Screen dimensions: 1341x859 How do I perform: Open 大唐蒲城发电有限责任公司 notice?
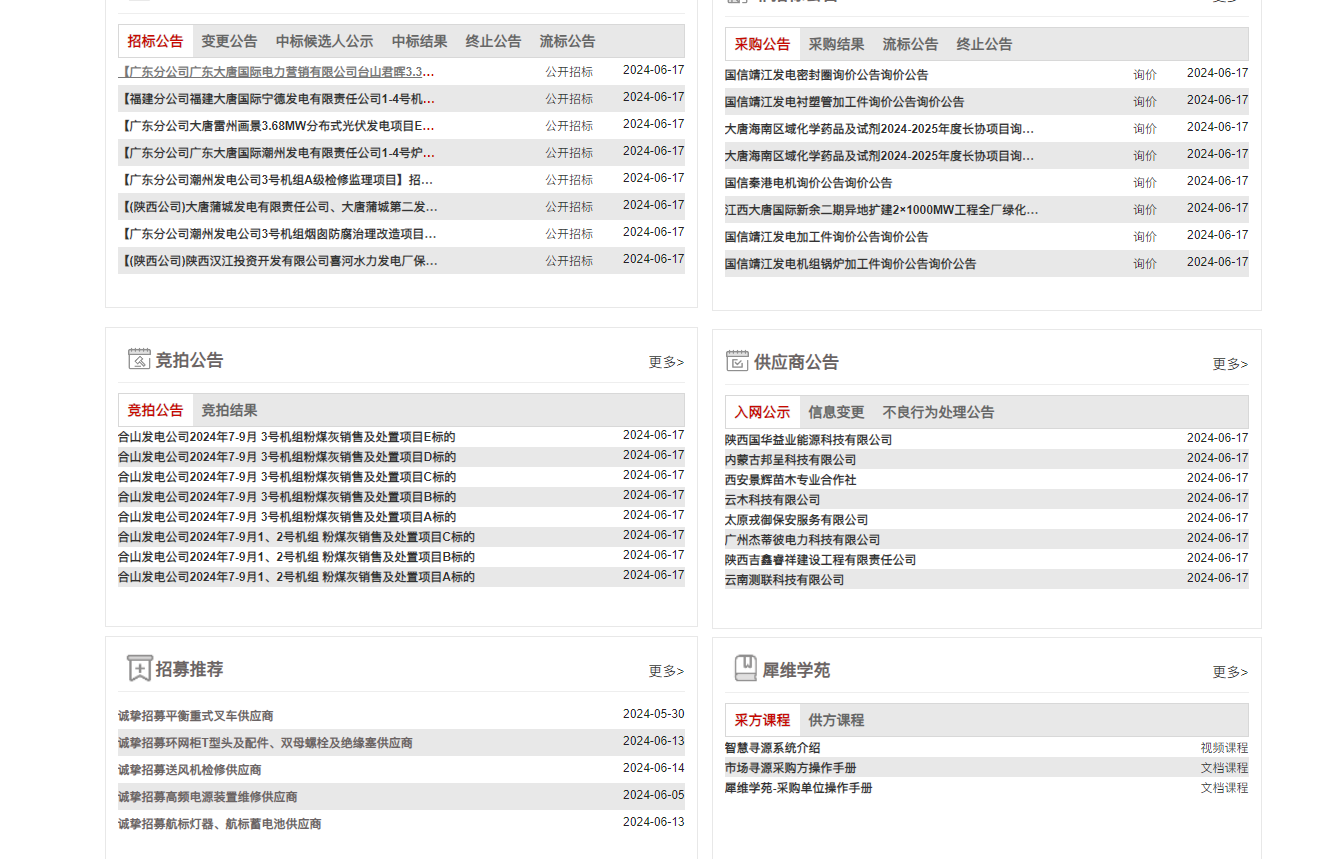click(278, 207)
